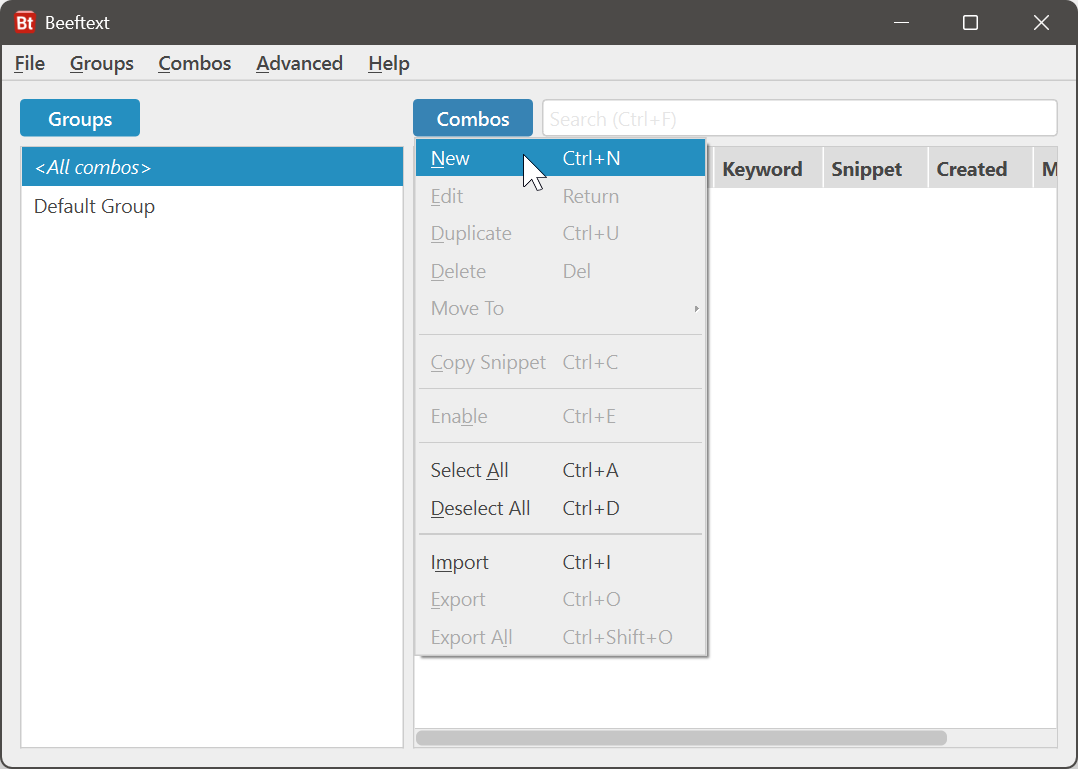Screen dimensions: 1078x769
Task: Choose Select All from the menu
Action: 561,470
